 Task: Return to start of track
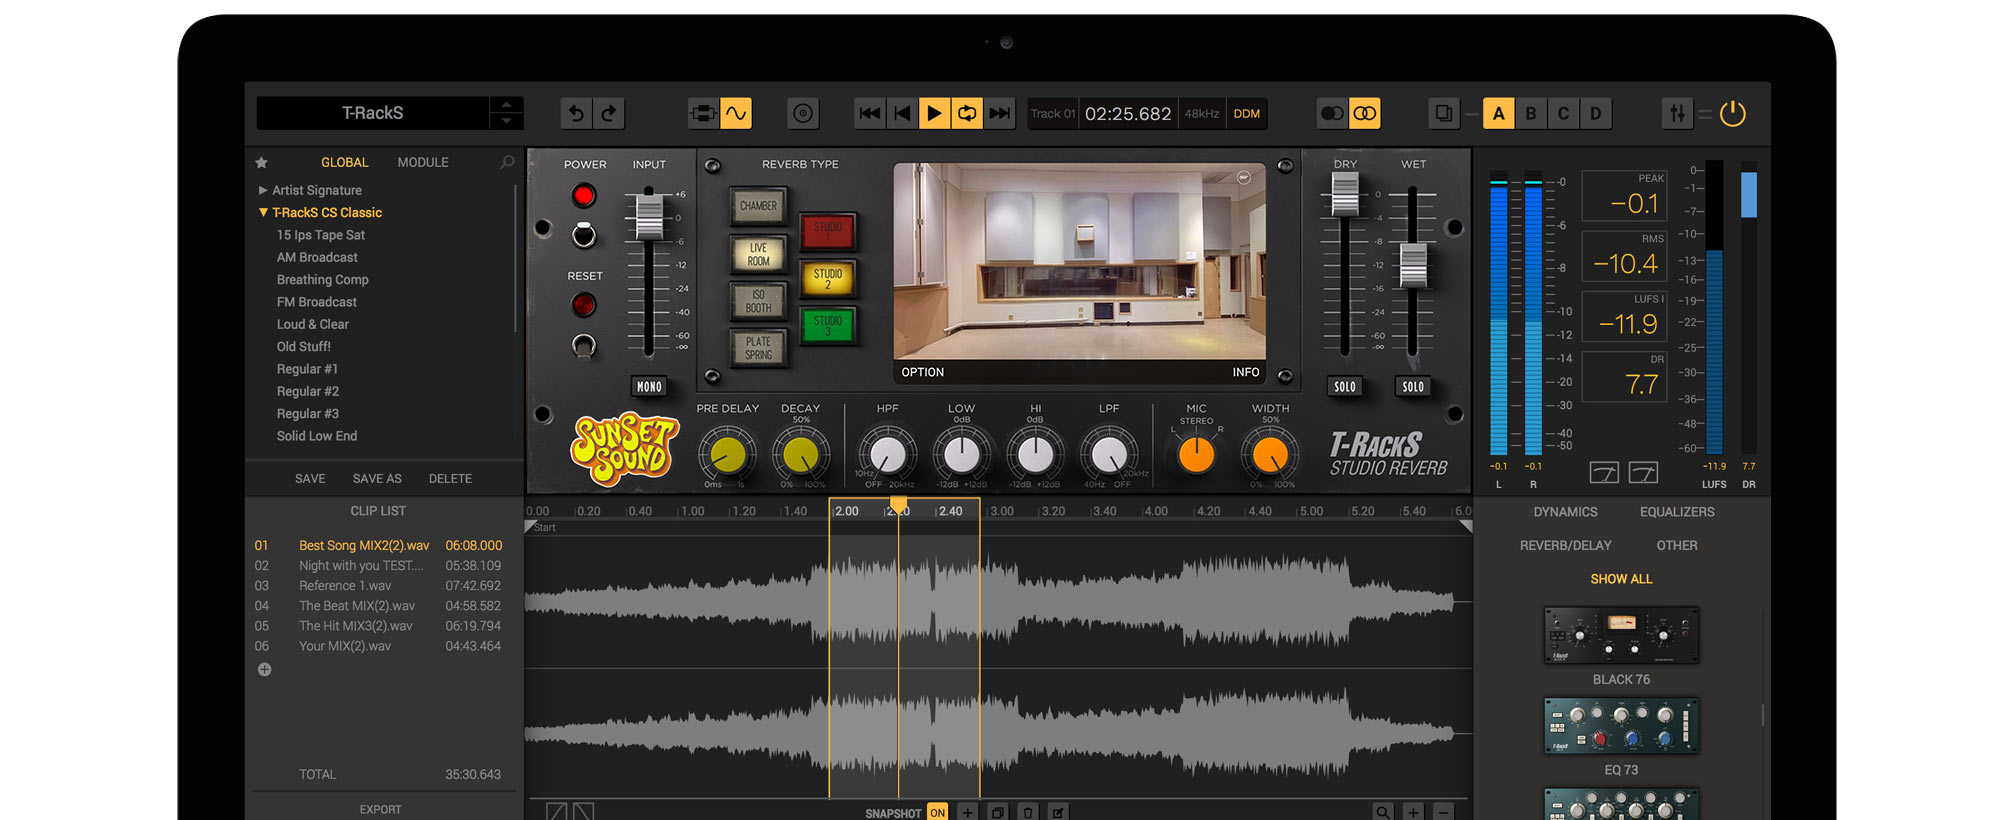902,114
